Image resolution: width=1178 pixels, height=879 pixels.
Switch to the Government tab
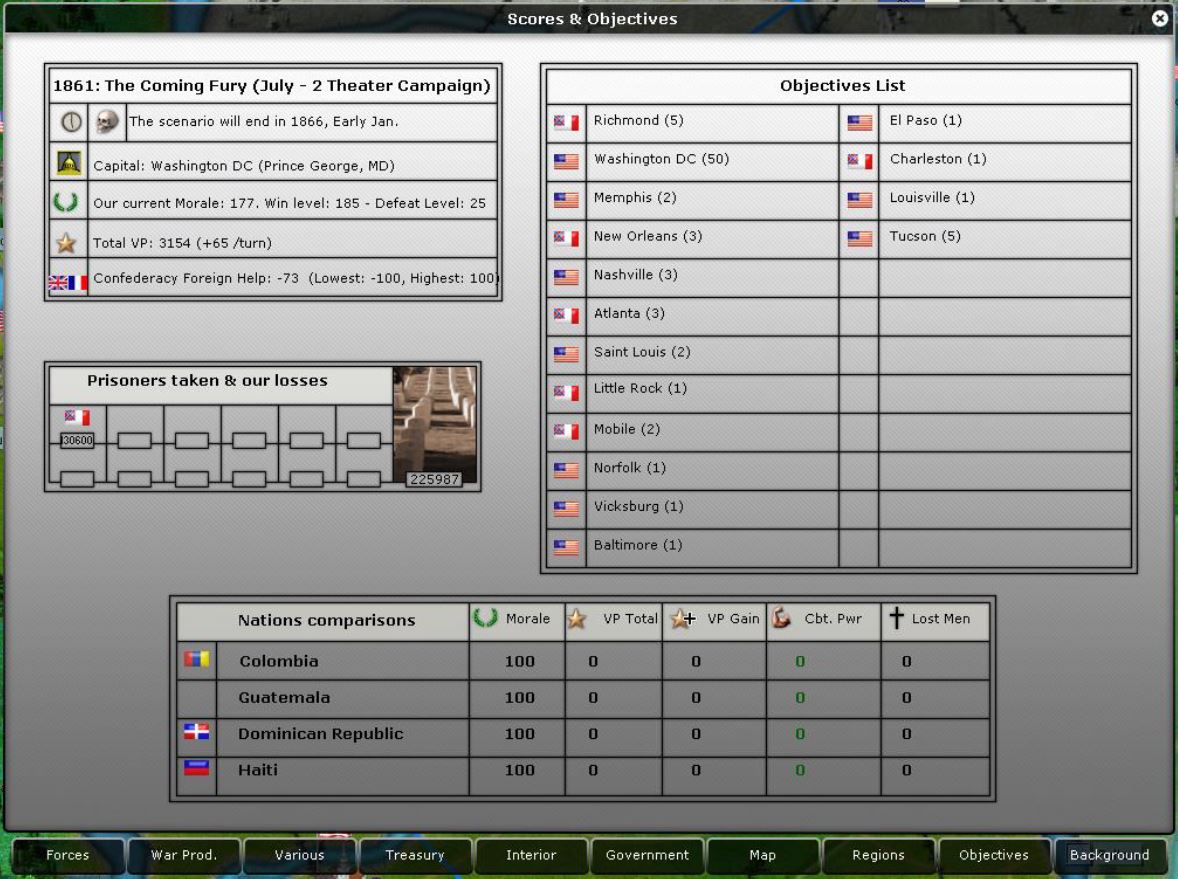point(647,855)
